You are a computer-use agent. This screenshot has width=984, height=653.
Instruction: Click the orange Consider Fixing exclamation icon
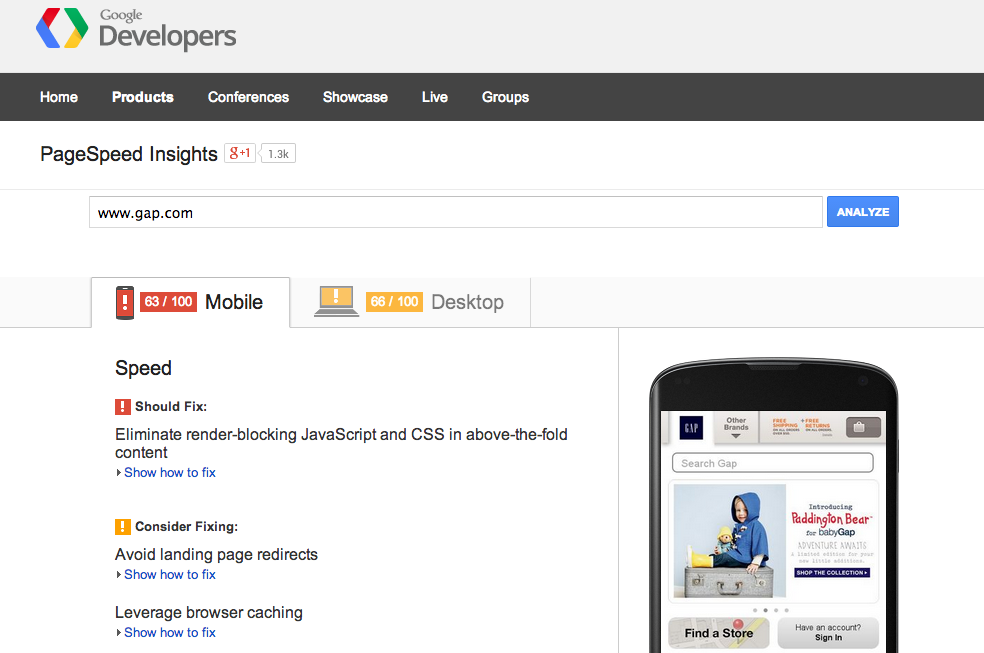(123, 526)
